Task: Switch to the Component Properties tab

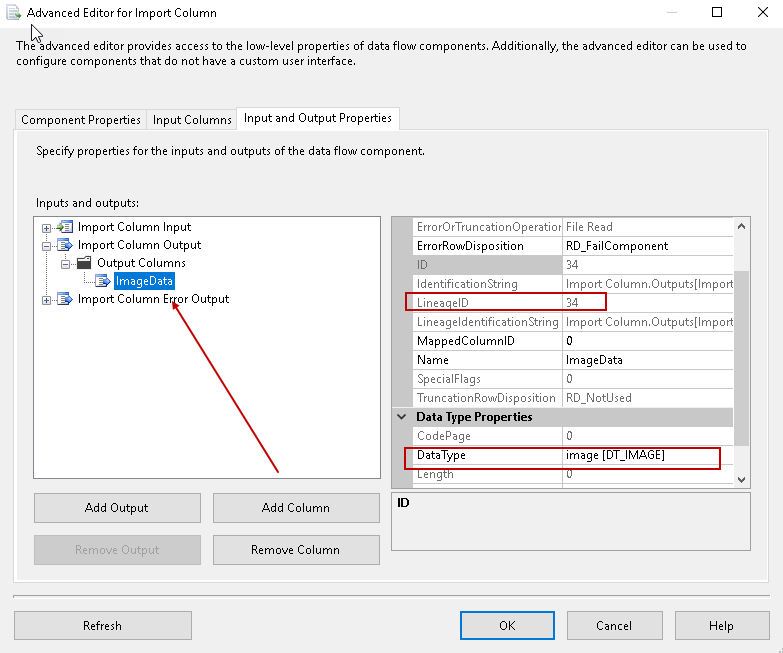Action: [x=81, y=120]
